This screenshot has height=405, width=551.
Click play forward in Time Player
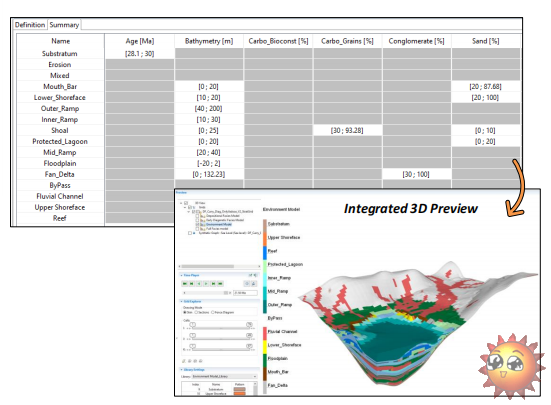(206, 283)
